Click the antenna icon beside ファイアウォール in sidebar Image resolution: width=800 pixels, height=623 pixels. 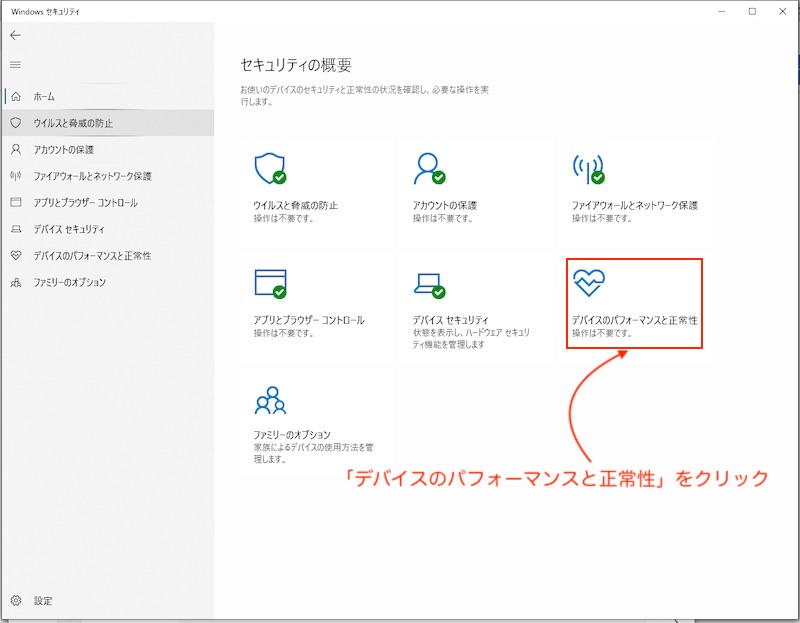[x=16, y=176]
